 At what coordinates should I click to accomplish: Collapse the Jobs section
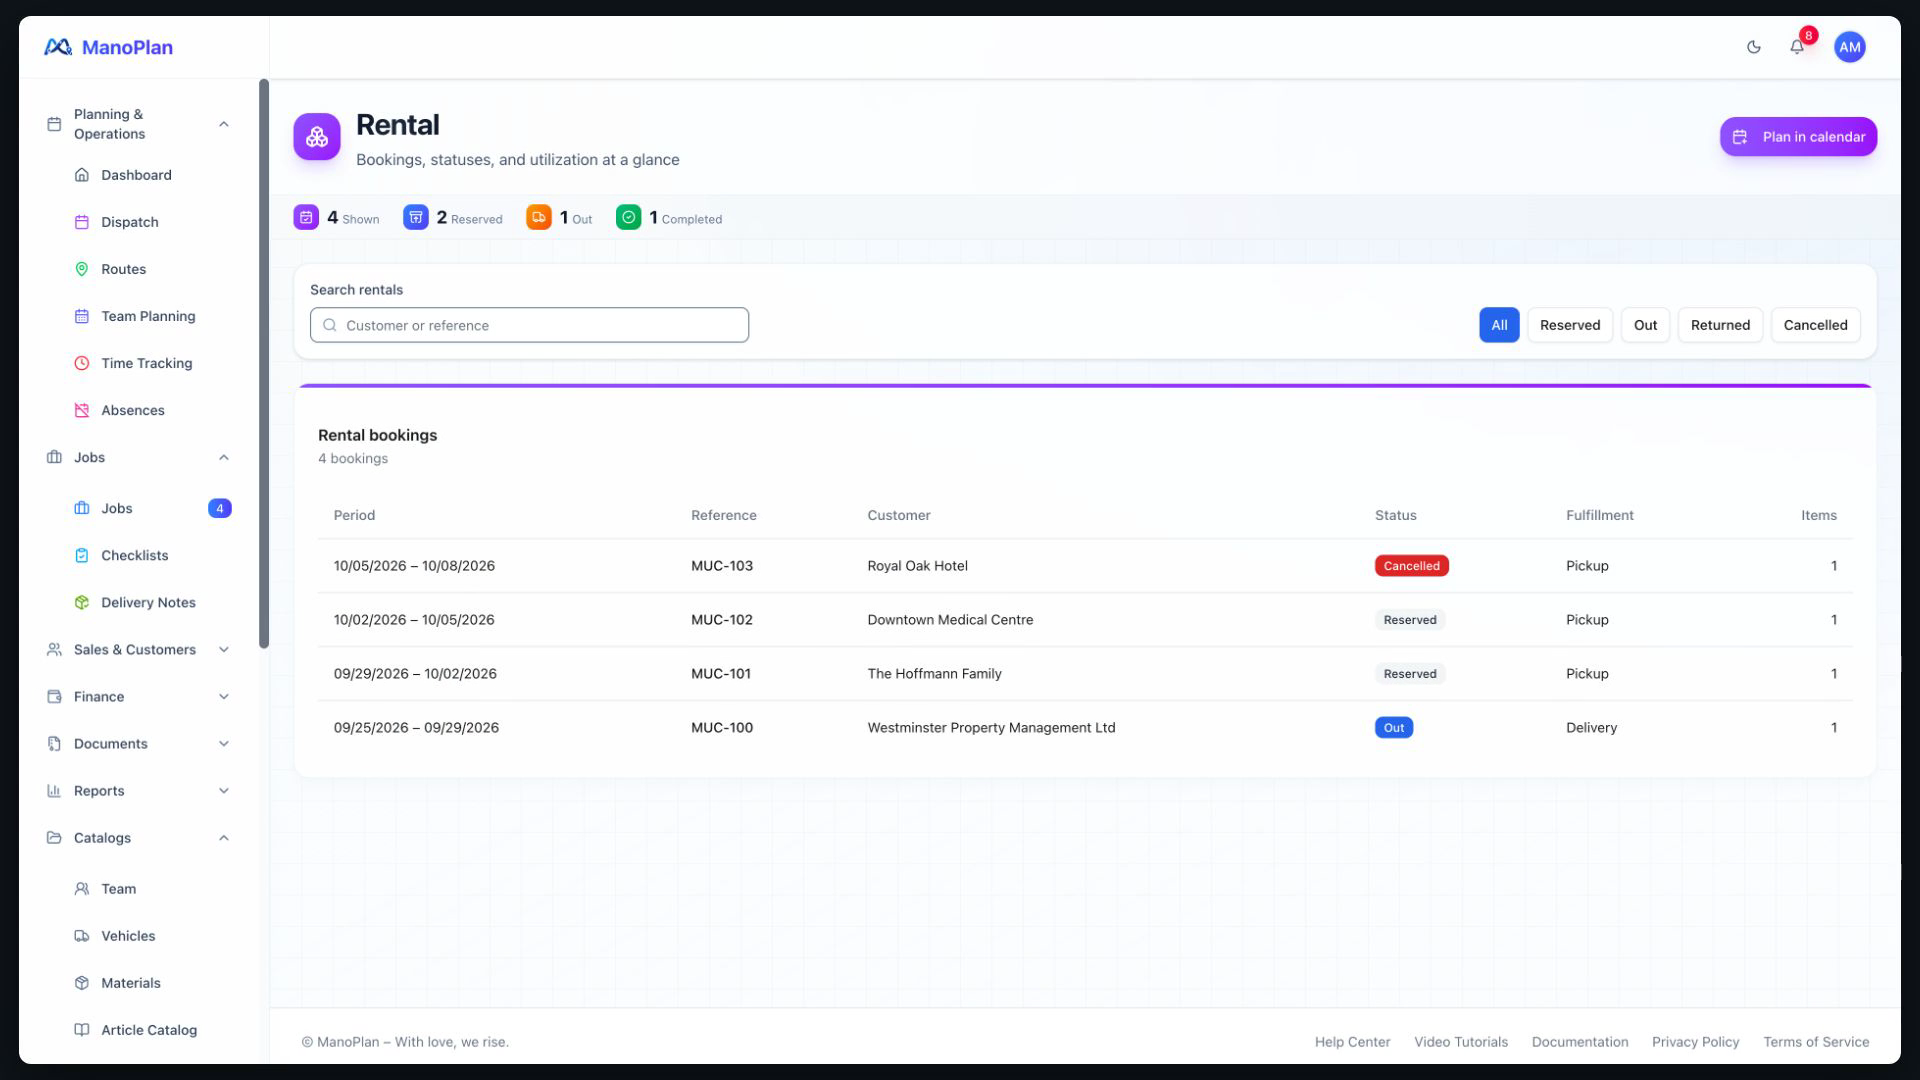pos(138,457)
